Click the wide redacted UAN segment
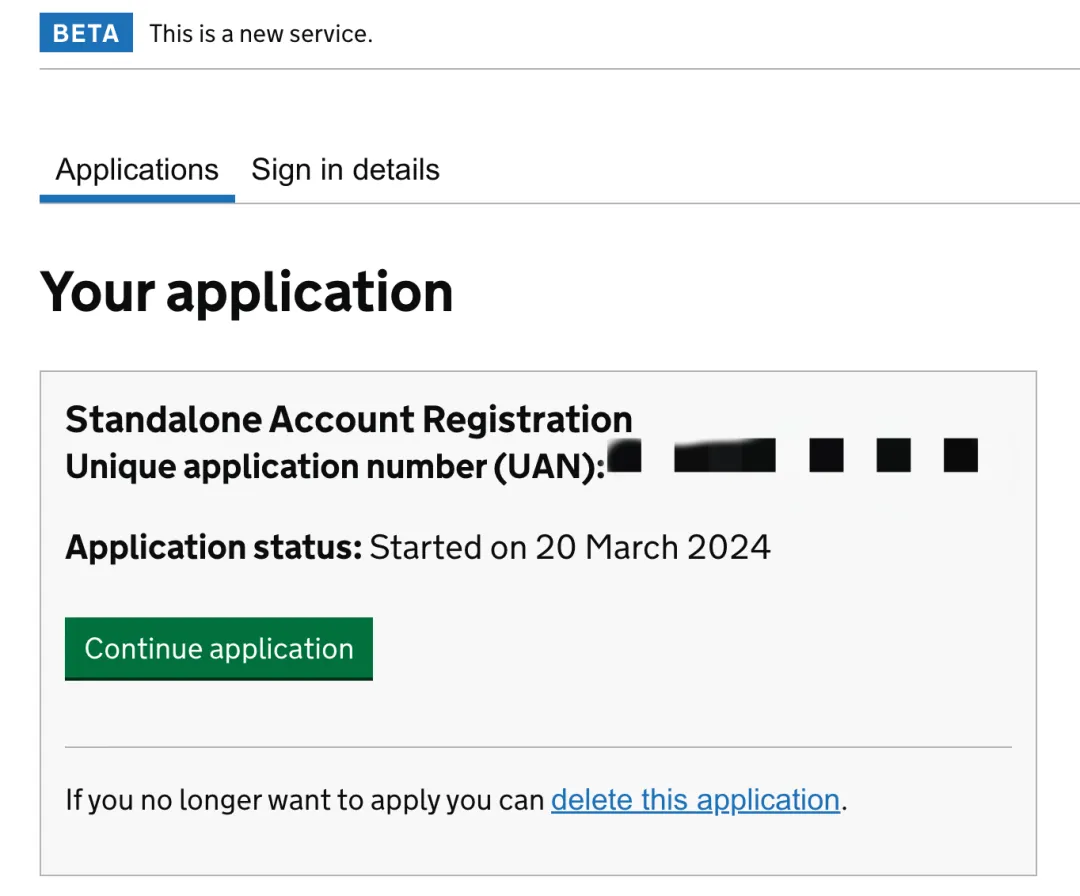The width and height of the screenshot is (1080, 896). 725,456
